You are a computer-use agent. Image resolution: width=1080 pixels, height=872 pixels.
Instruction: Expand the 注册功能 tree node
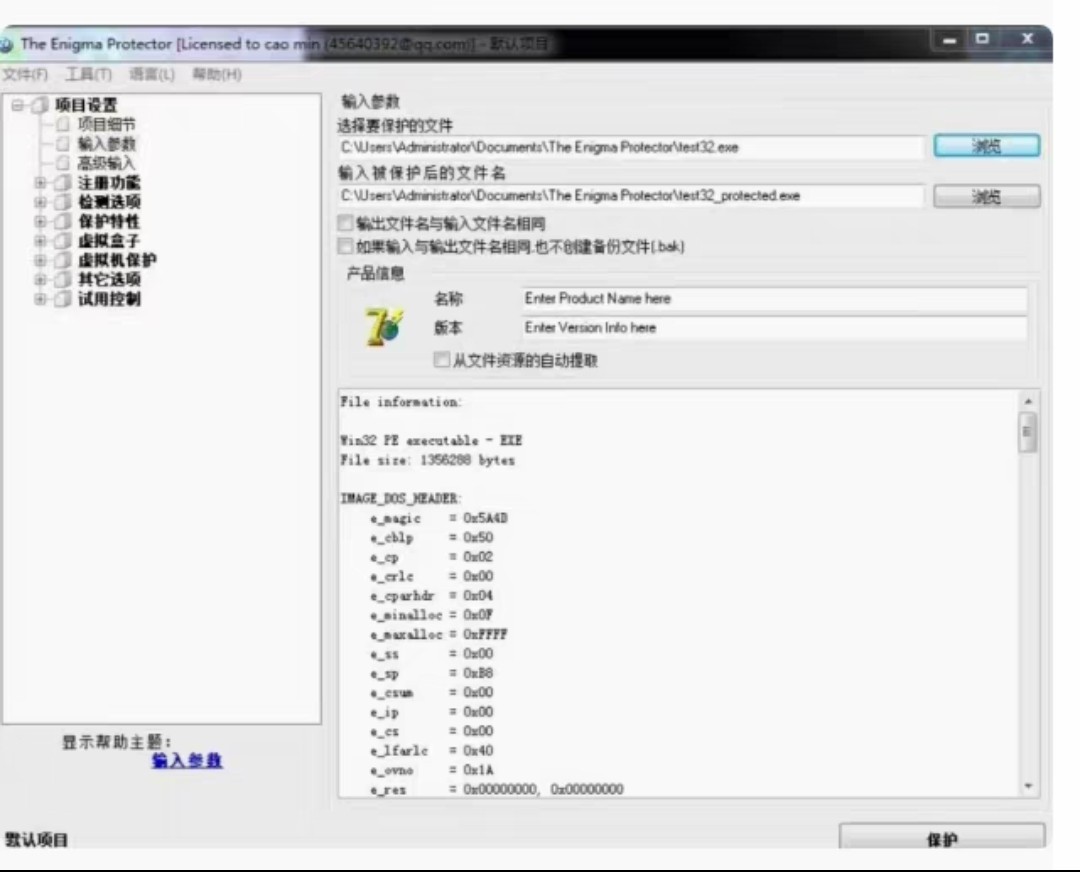click(40, 183)
